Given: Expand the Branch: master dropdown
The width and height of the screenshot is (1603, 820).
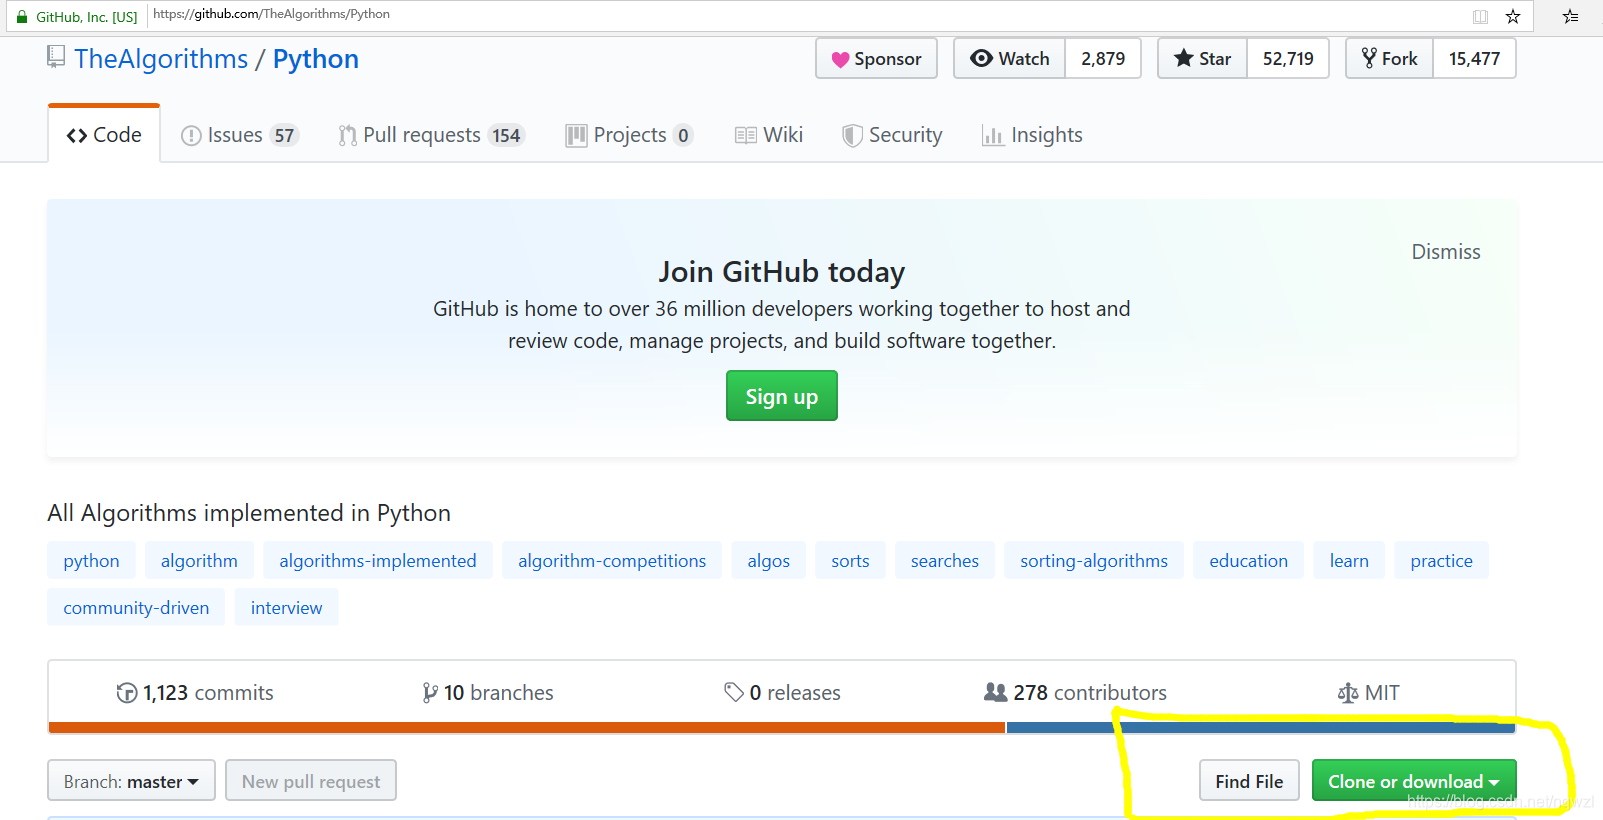Looking at the screenshot, I should click(131, 781).
